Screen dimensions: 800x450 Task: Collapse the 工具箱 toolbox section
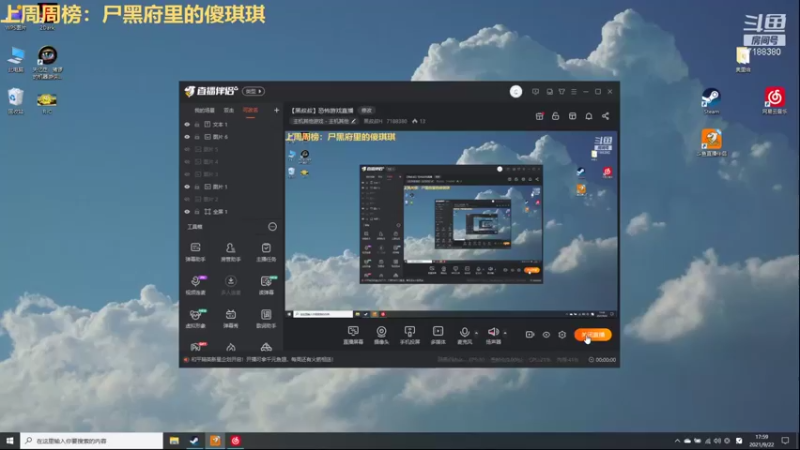(x=272, y=227)
